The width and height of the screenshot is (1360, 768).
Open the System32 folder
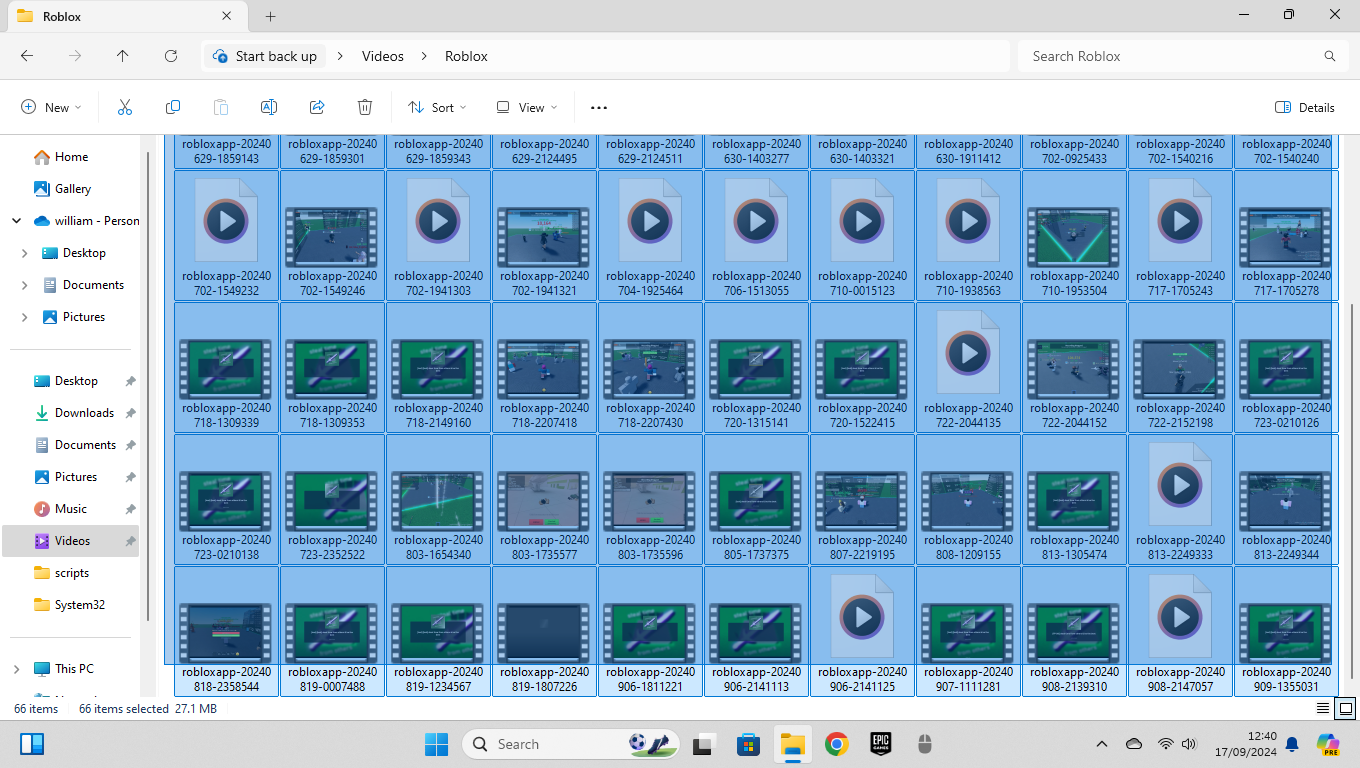point(79,605)
